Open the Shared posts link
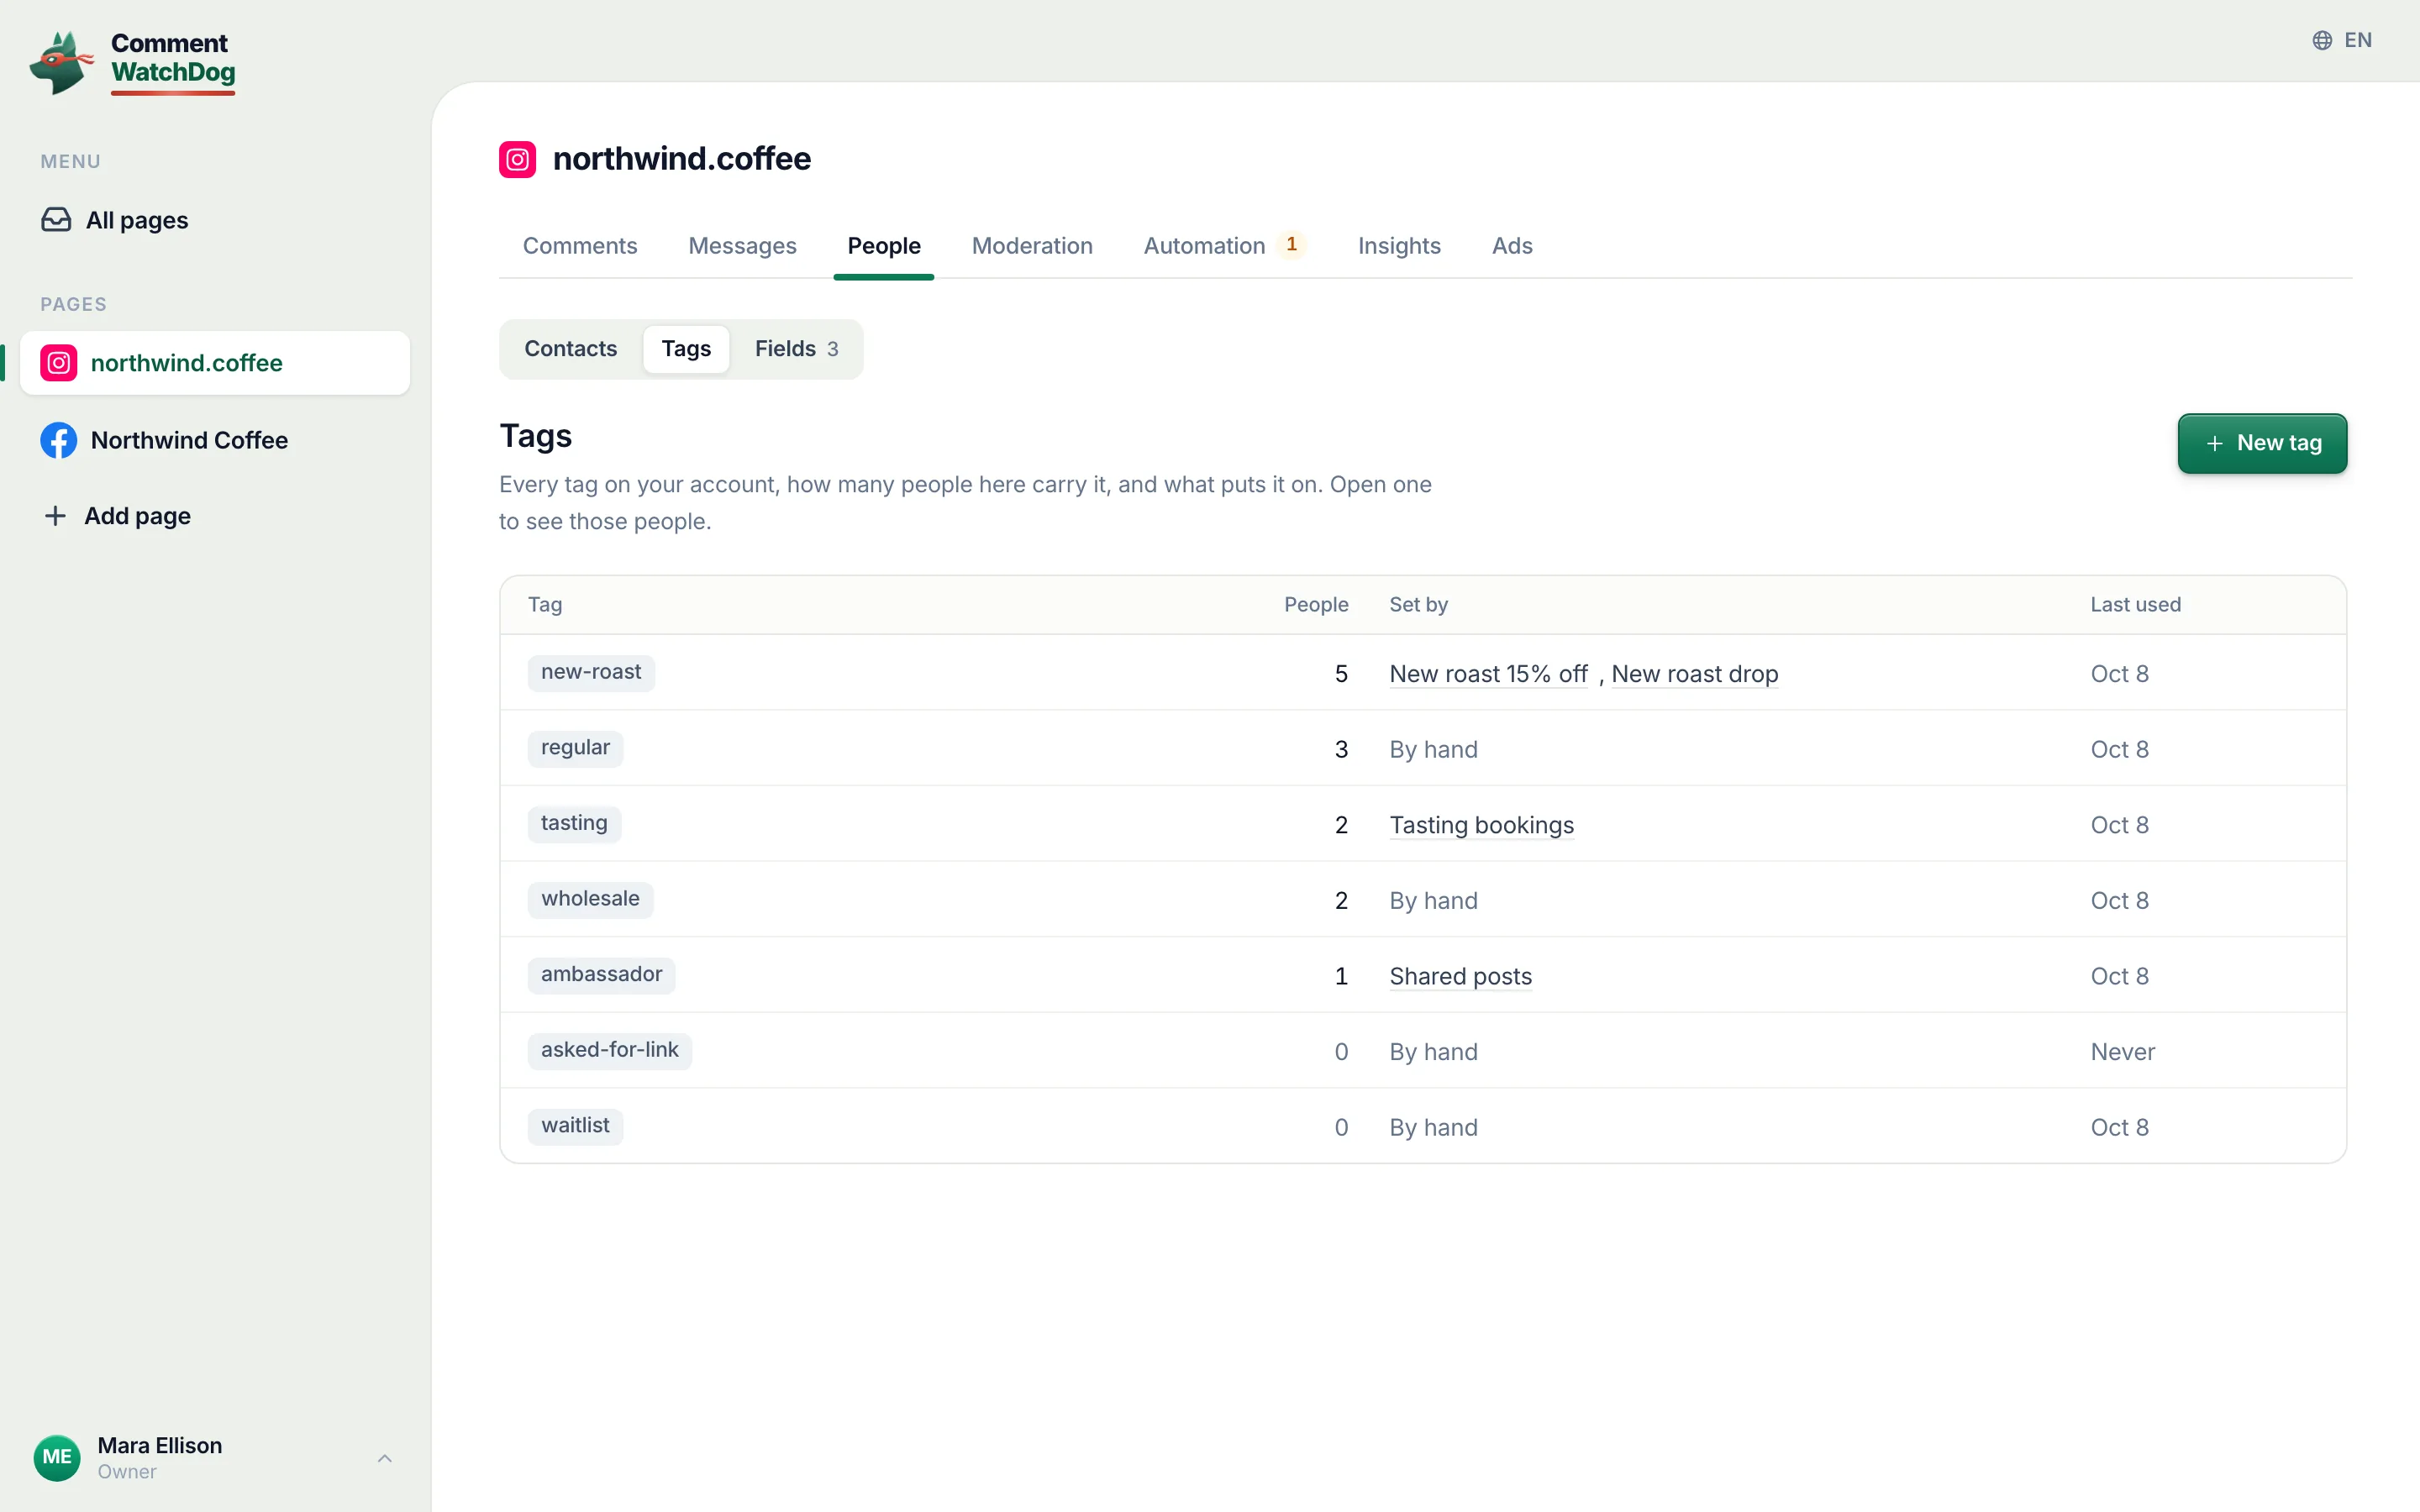 1460,976
